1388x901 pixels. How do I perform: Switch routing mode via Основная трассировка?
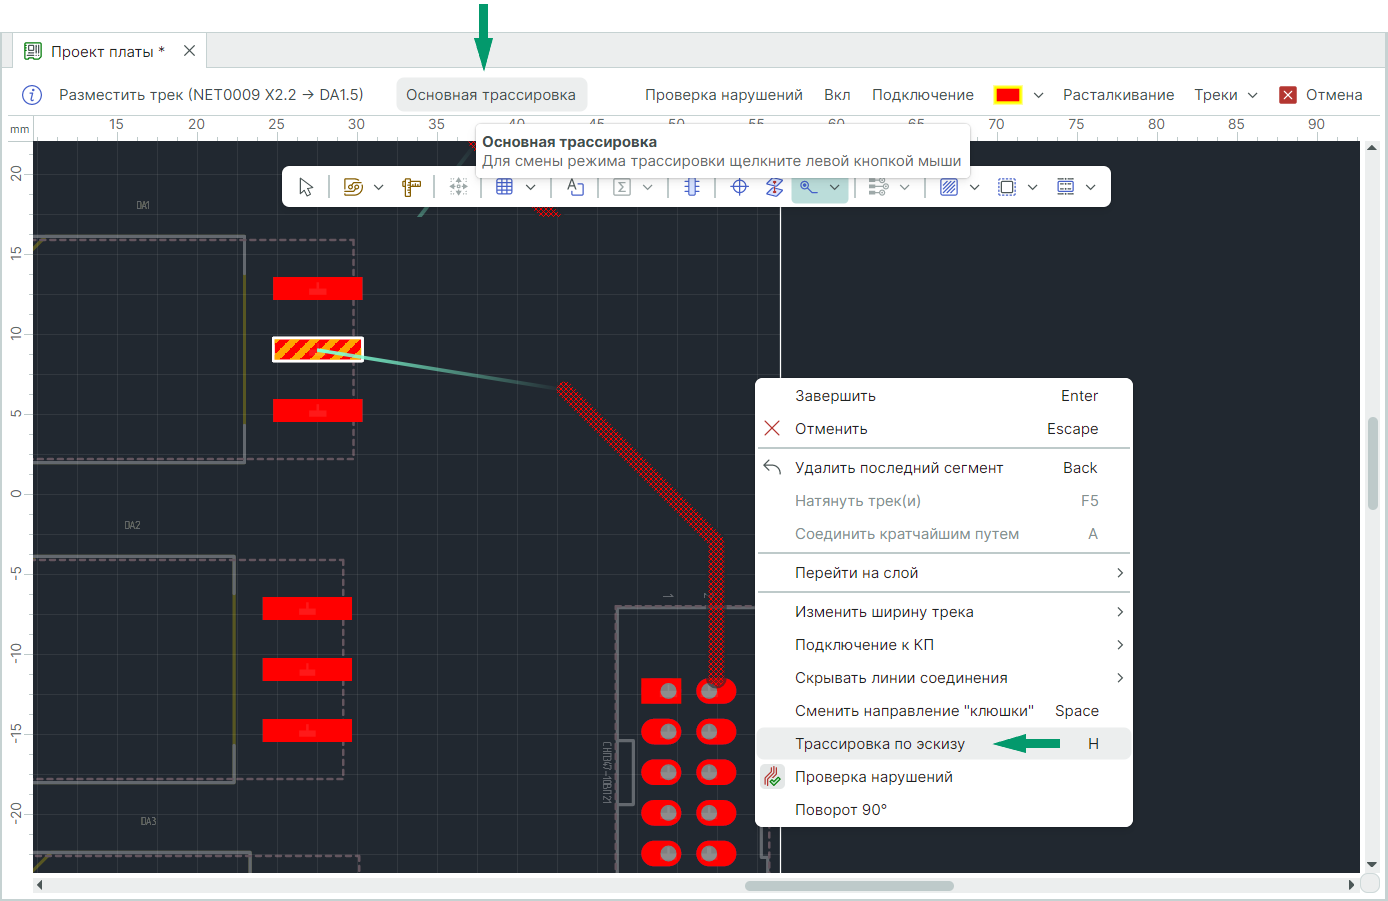[491, 95]
